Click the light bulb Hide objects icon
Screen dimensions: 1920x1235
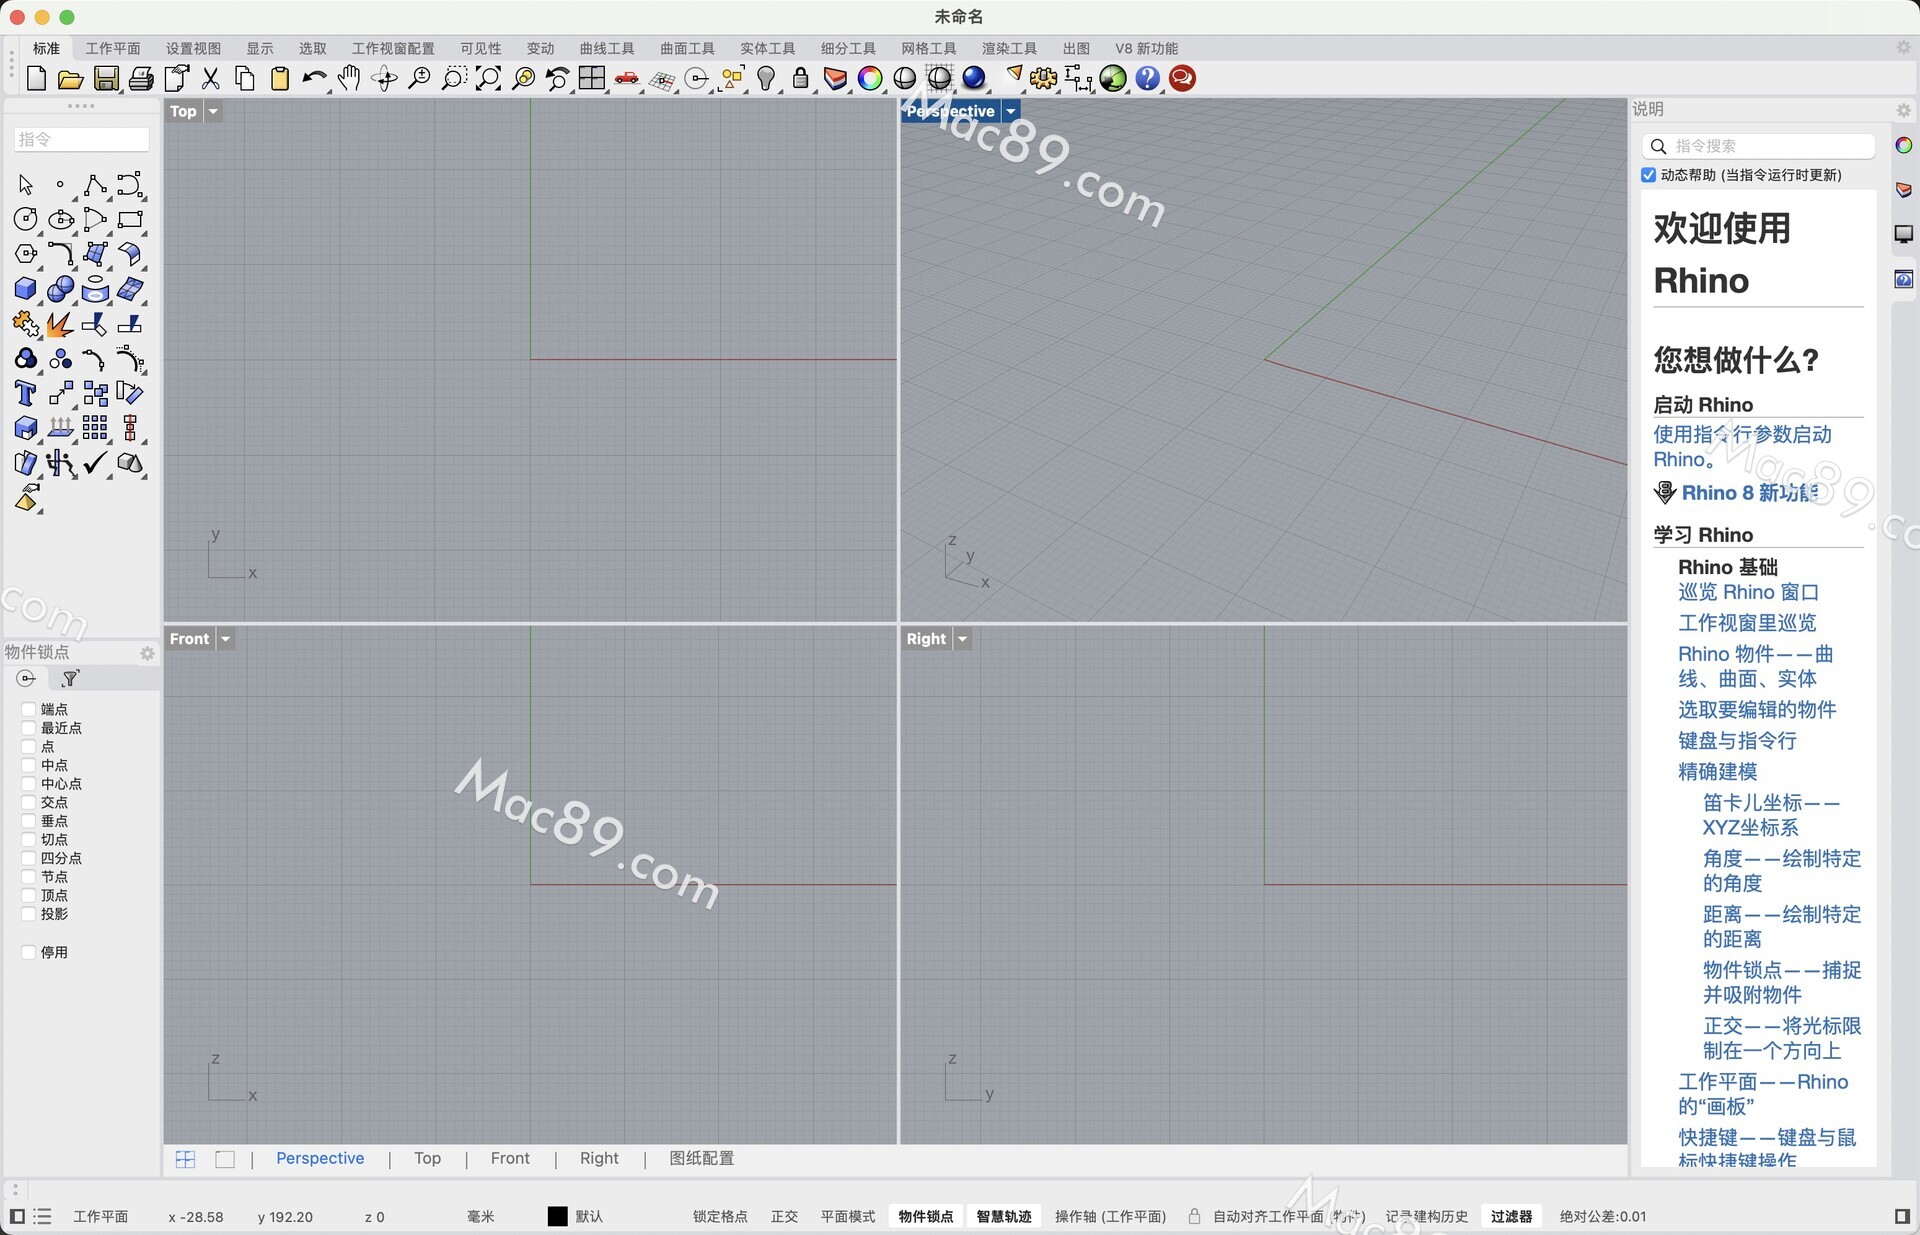click(766, 78)
